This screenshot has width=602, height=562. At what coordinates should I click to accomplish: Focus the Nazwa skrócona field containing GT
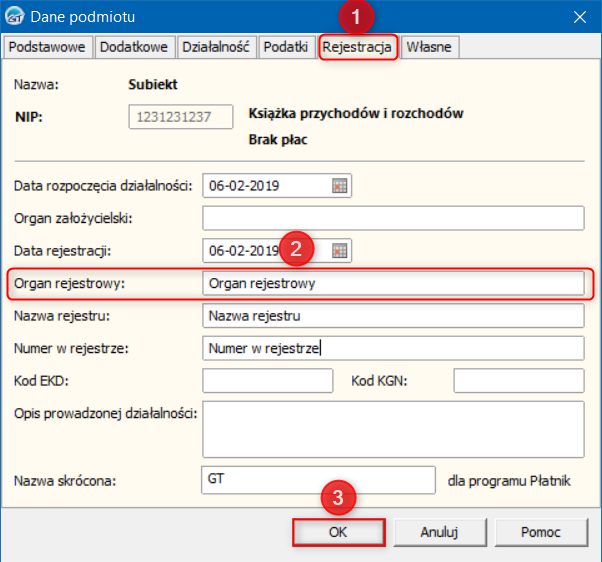point(318,480)
